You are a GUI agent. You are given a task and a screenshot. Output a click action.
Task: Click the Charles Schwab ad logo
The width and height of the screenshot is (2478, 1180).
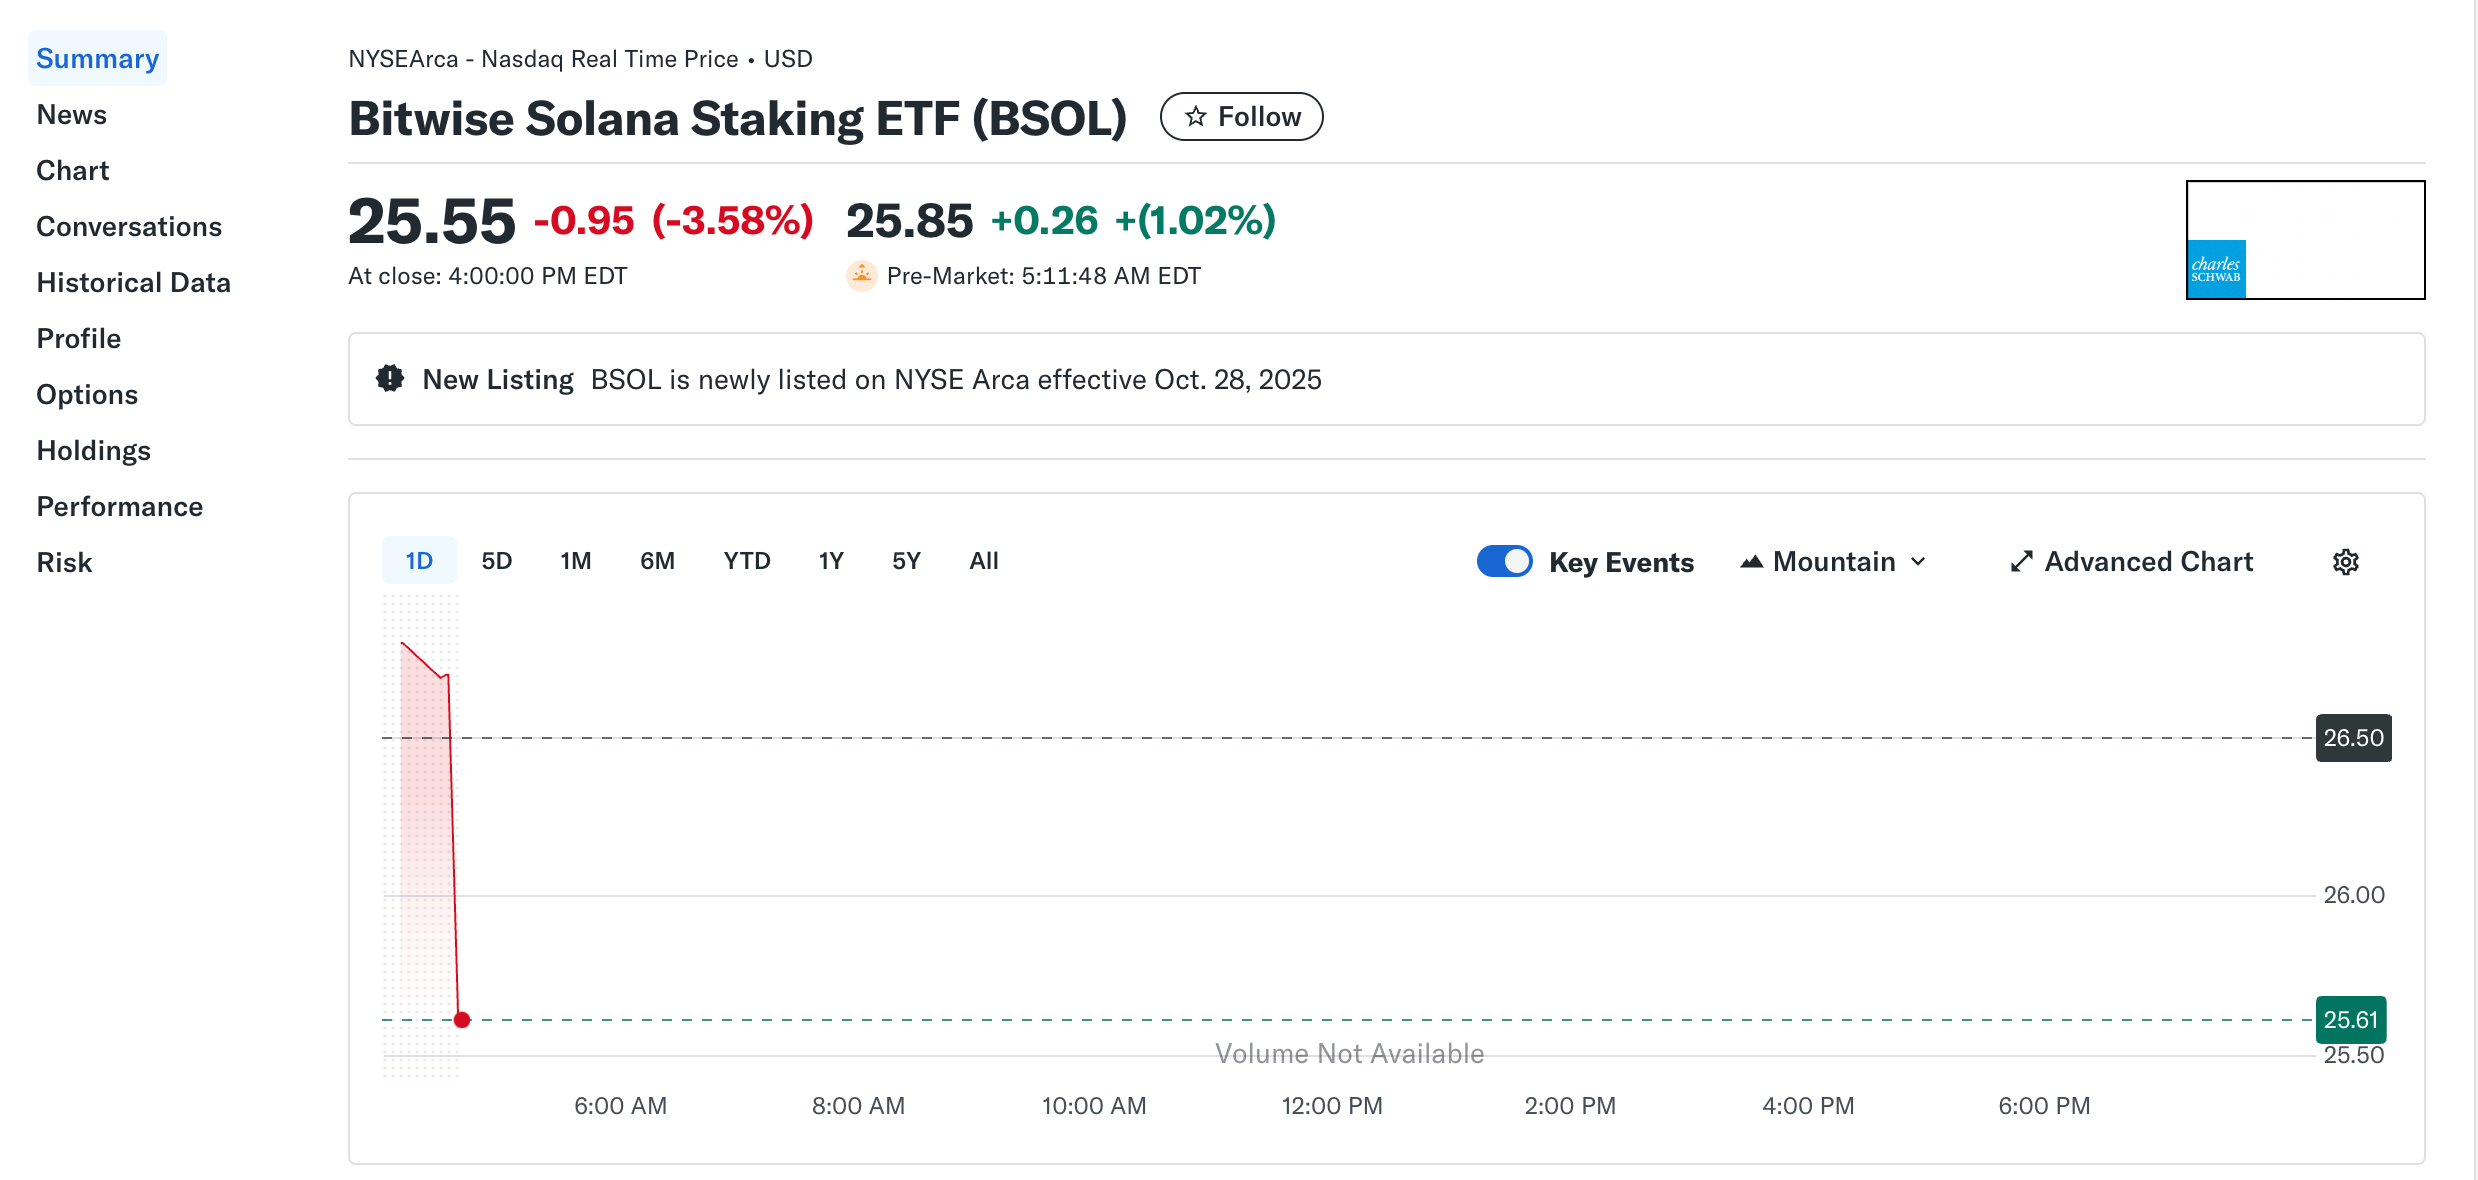click(2216, 267)
